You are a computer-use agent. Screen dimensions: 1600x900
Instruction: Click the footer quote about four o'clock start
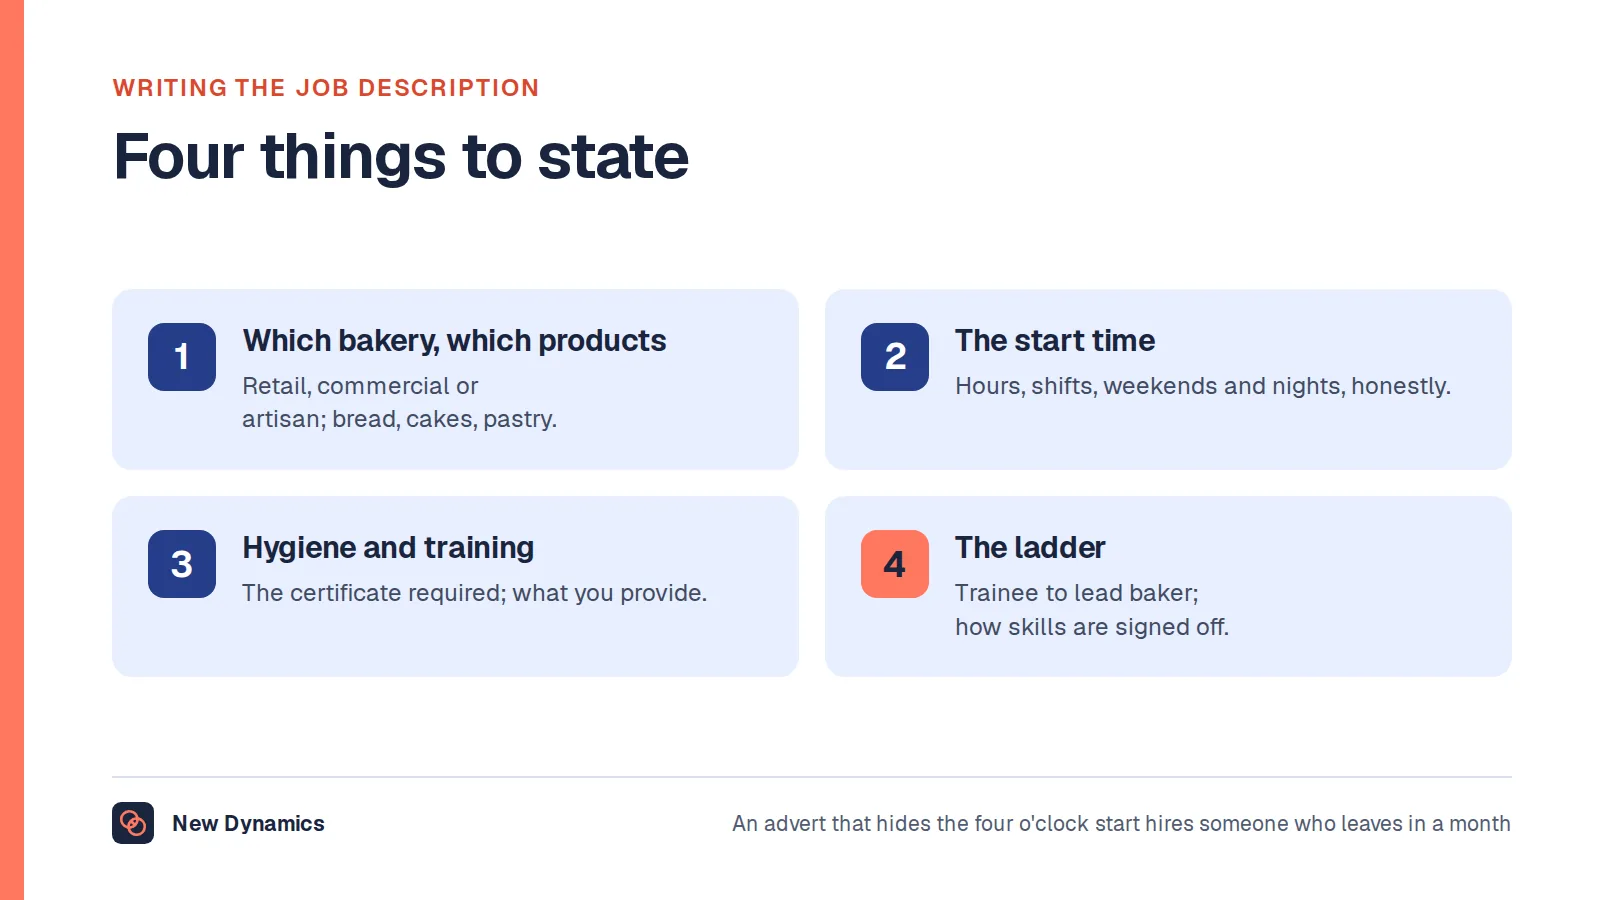pos(1121,823)
